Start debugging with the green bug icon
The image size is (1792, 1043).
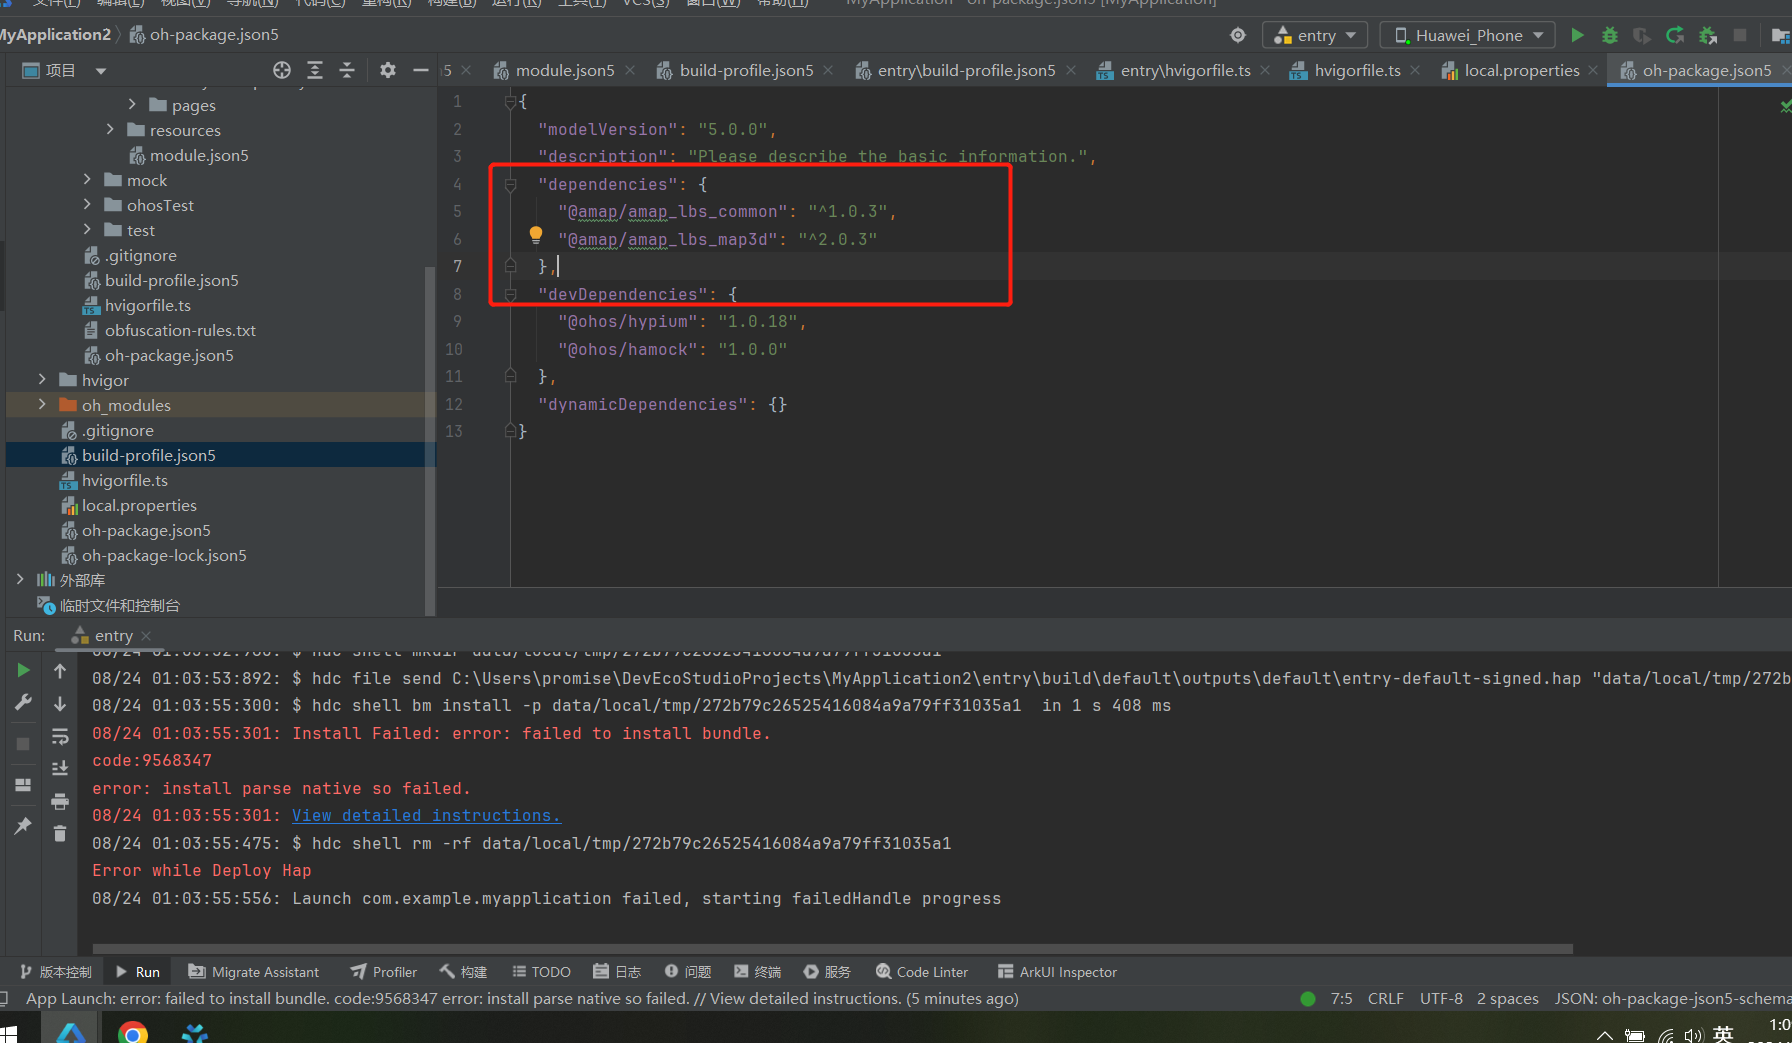pyautogui.click(x=1610, y=35)
